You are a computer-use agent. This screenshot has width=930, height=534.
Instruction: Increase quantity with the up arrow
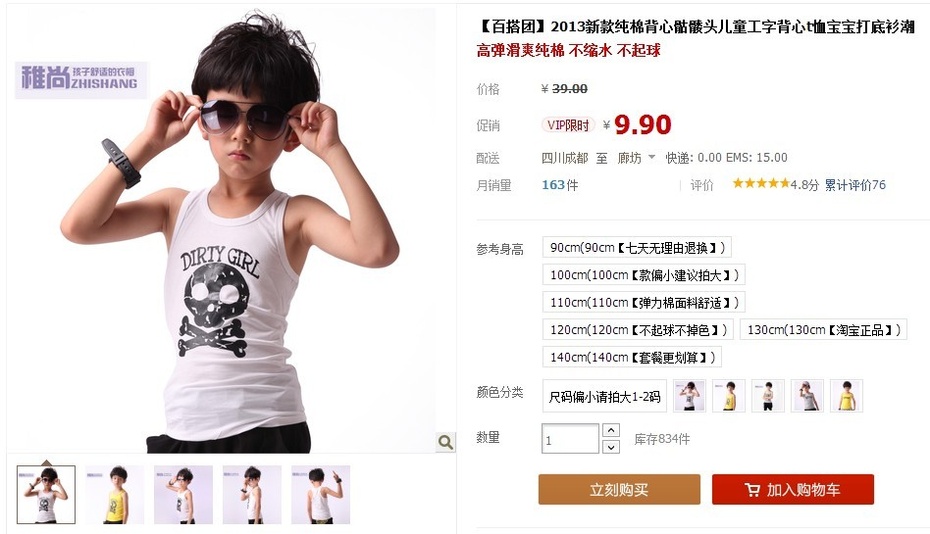pos(611,430)
